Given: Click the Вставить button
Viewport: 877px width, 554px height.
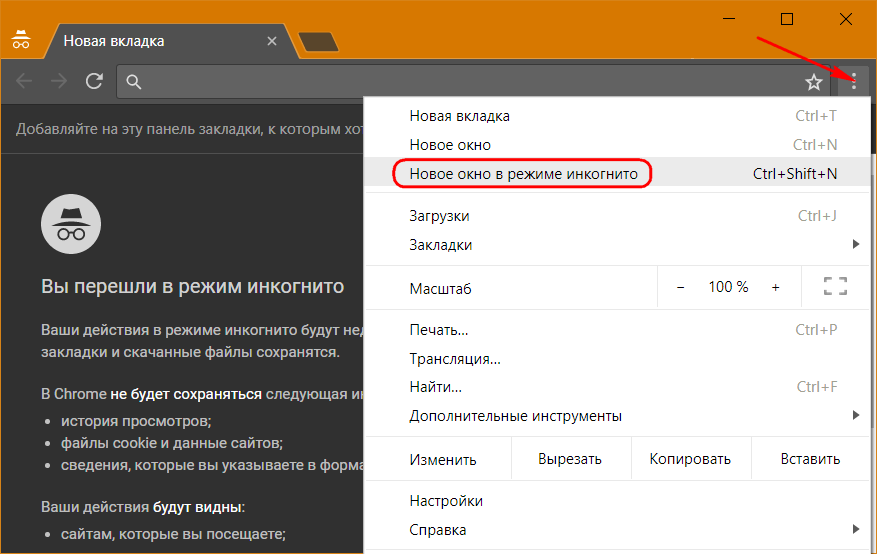Looking at the screenshot, I should coord(810,459).
